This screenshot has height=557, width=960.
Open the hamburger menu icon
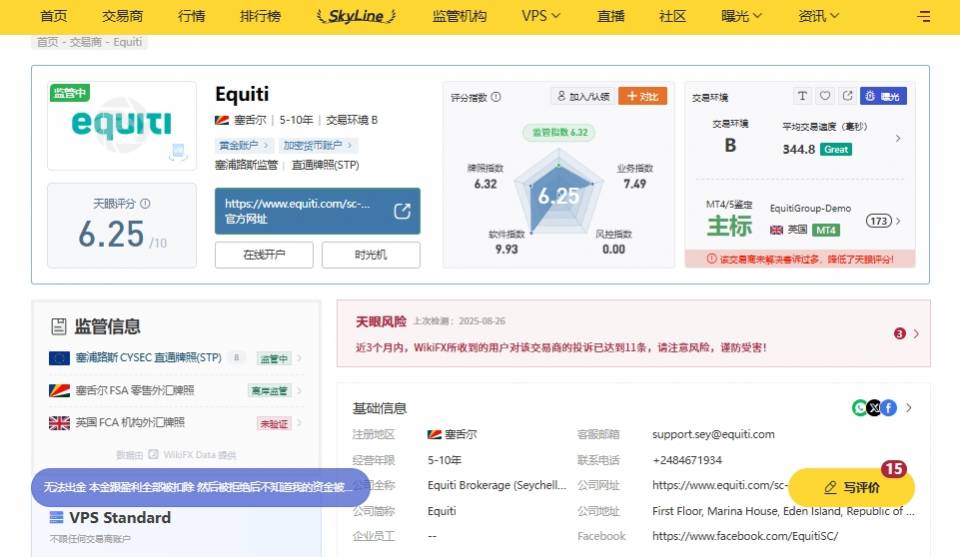[924, 17]
